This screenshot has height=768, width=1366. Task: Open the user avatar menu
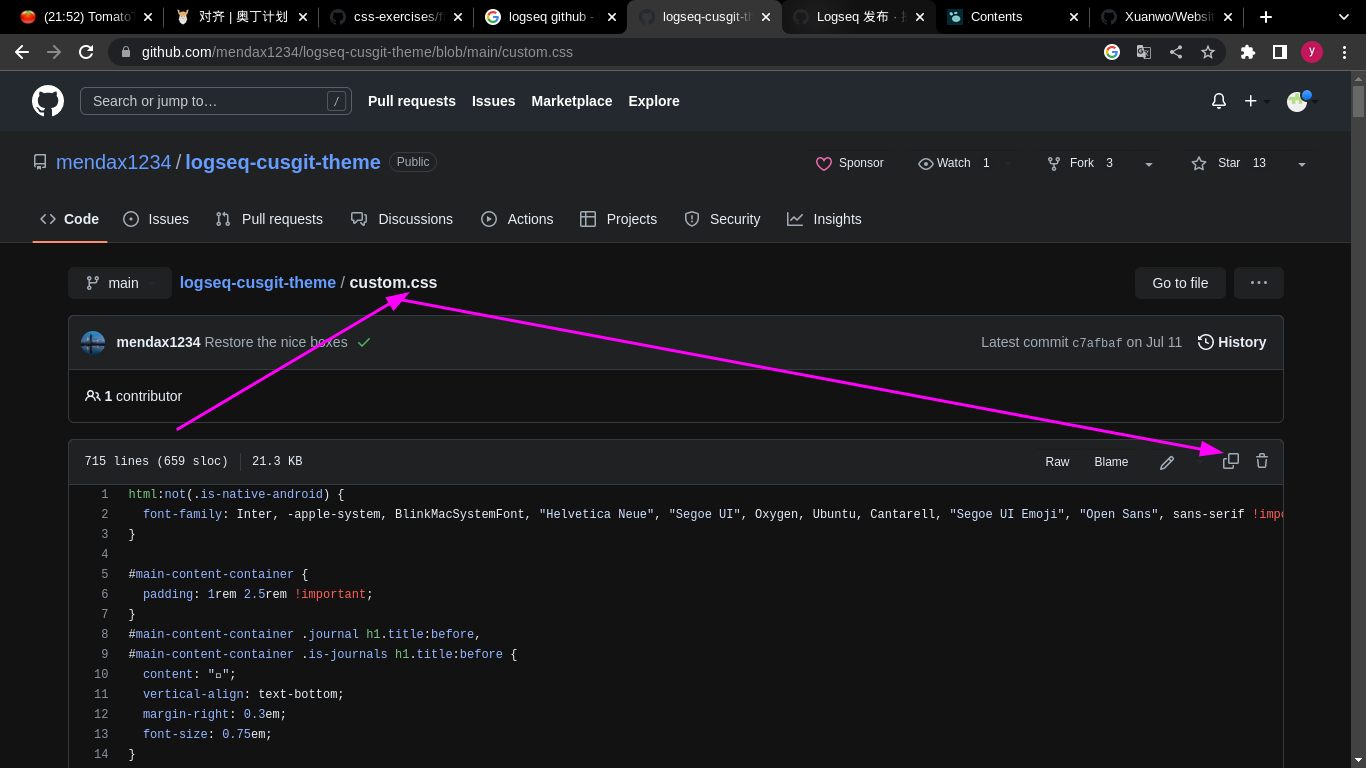1303,101
